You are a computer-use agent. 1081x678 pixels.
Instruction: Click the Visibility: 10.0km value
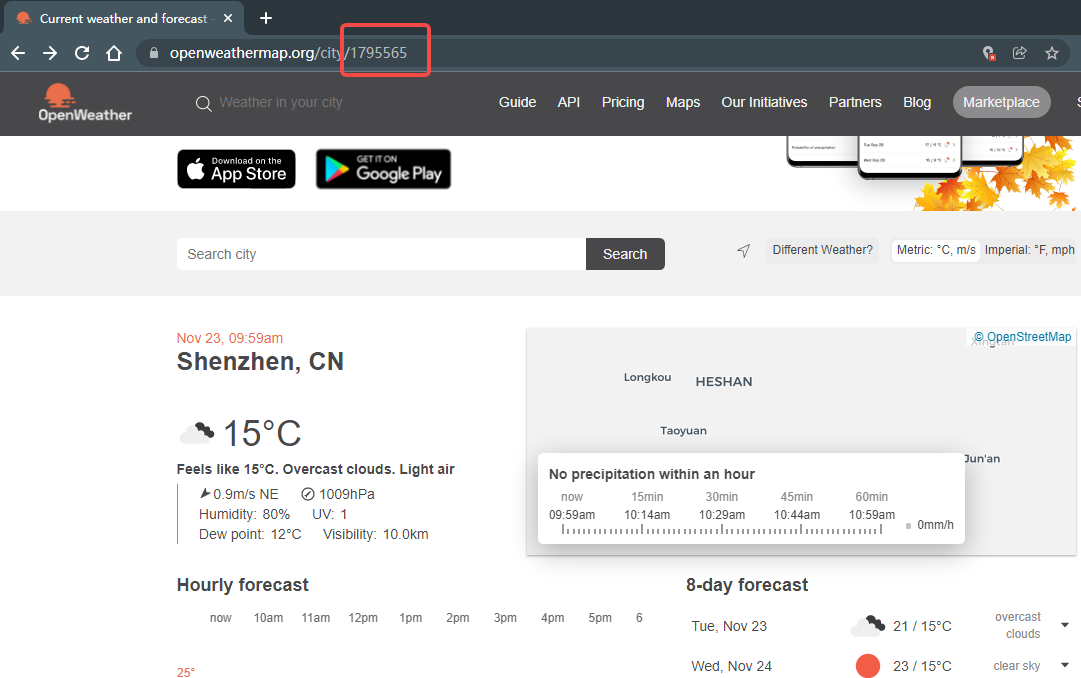click(x=376, y=535)
